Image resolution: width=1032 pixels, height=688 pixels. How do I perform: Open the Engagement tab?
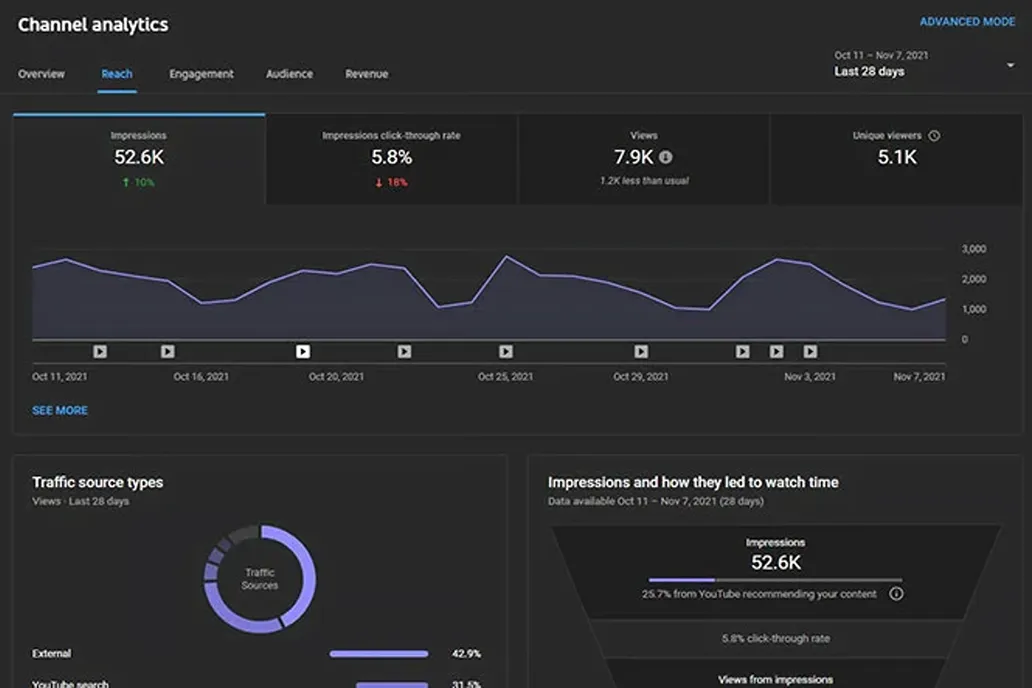point(203,74)
